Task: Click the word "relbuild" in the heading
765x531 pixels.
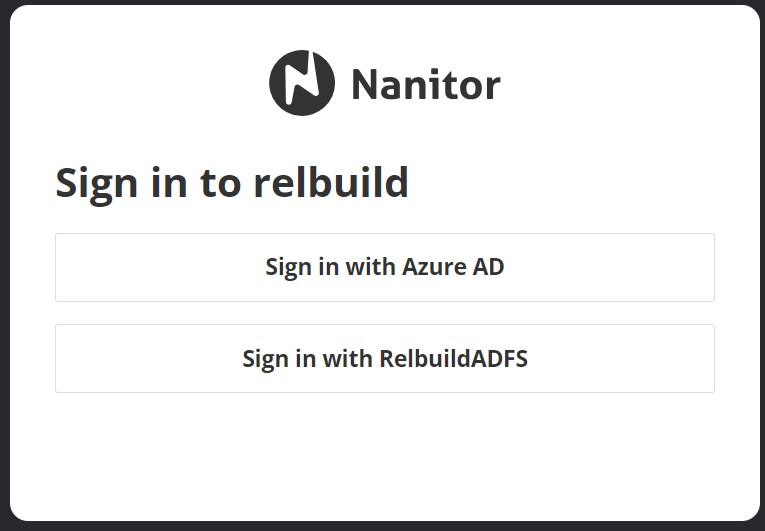Action: point(331,183)
